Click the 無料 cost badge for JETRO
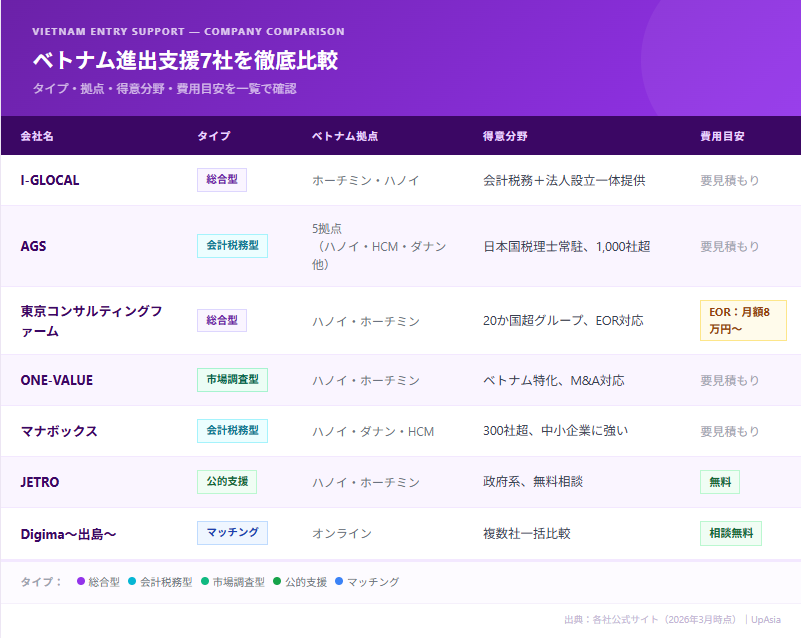Viewport: 801px width, 638px height. 720,482
